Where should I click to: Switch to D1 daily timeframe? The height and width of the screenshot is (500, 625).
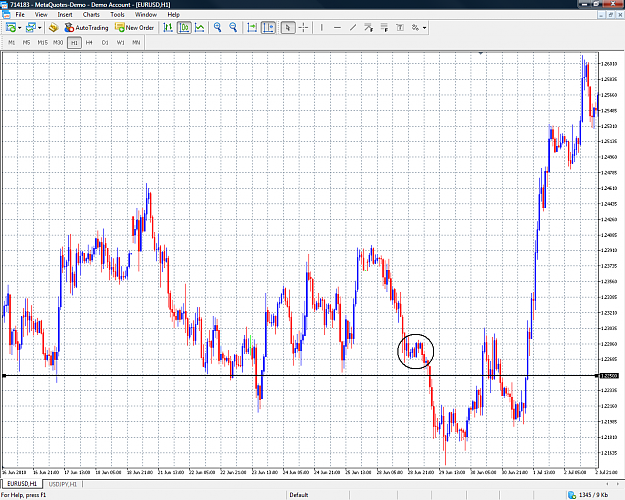click(105, 42)
